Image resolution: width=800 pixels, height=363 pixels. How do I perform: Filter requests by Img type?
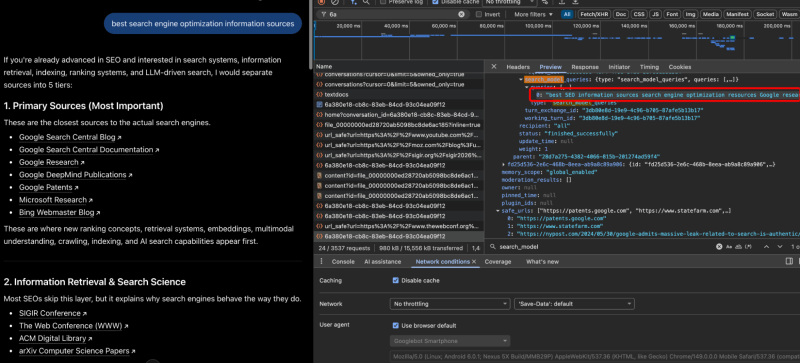(691, 15)
